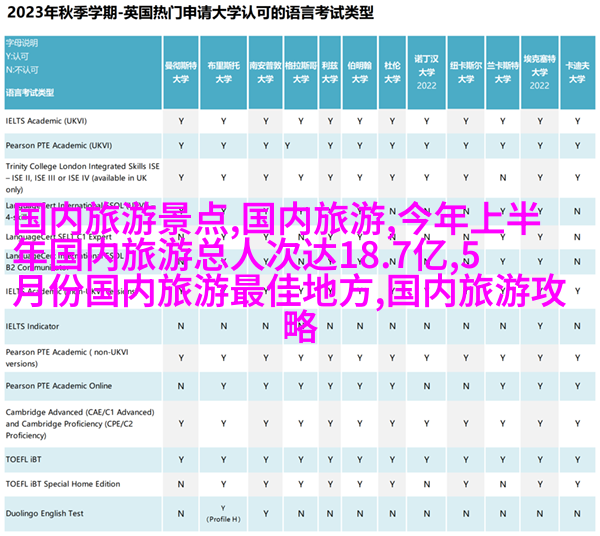
Task: Select the 布里斯托大学 column header
Action: 223,72
